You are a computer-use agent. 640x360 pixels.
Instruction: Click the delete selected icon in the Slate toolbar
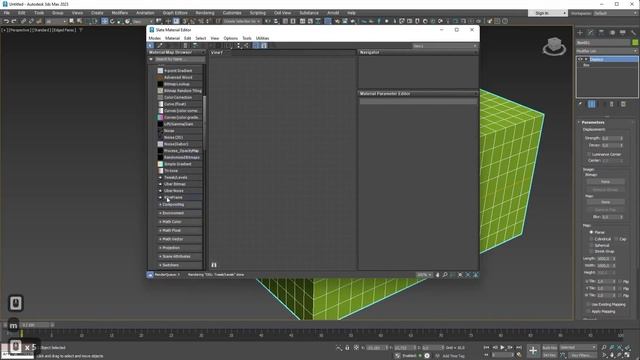[185, 46]
